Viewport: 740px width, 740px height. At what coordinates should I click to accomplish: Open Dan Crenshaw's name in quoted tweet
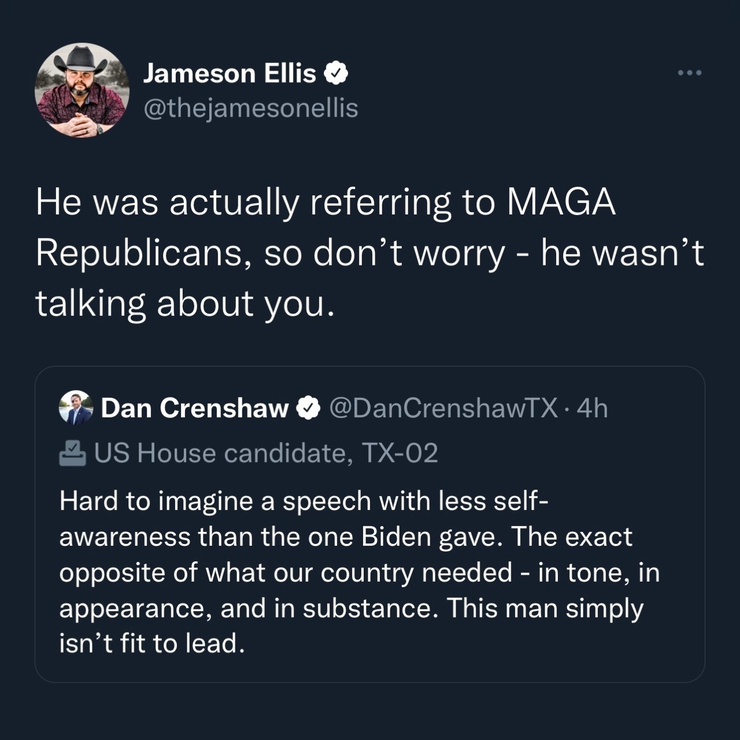194,408
